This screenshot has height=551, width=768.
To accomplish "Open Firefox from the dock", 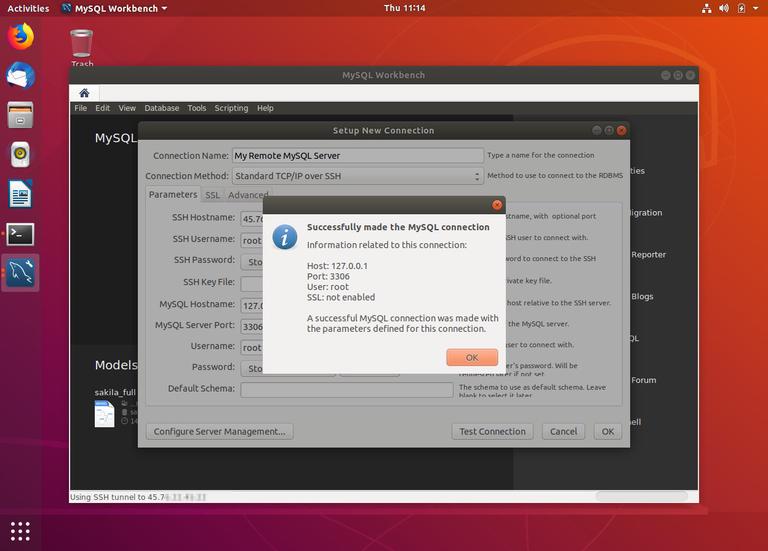I will [20, 38].
